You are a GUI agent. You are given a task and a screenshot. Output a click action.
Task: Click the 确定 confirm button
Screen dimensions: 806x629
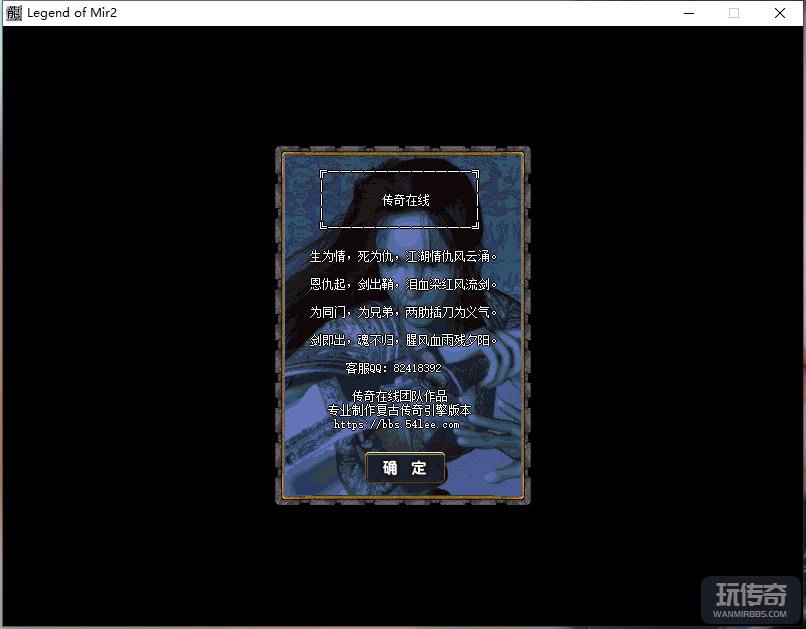[405, 468]
